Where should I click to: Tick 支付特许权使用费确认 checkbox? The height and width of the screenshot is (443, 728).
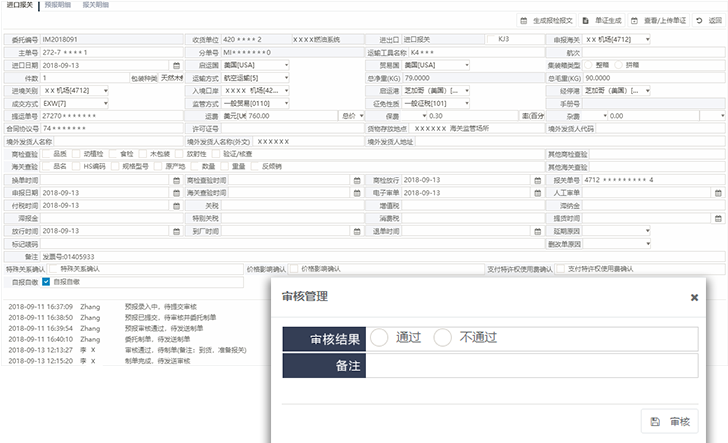tap(560, 269)
